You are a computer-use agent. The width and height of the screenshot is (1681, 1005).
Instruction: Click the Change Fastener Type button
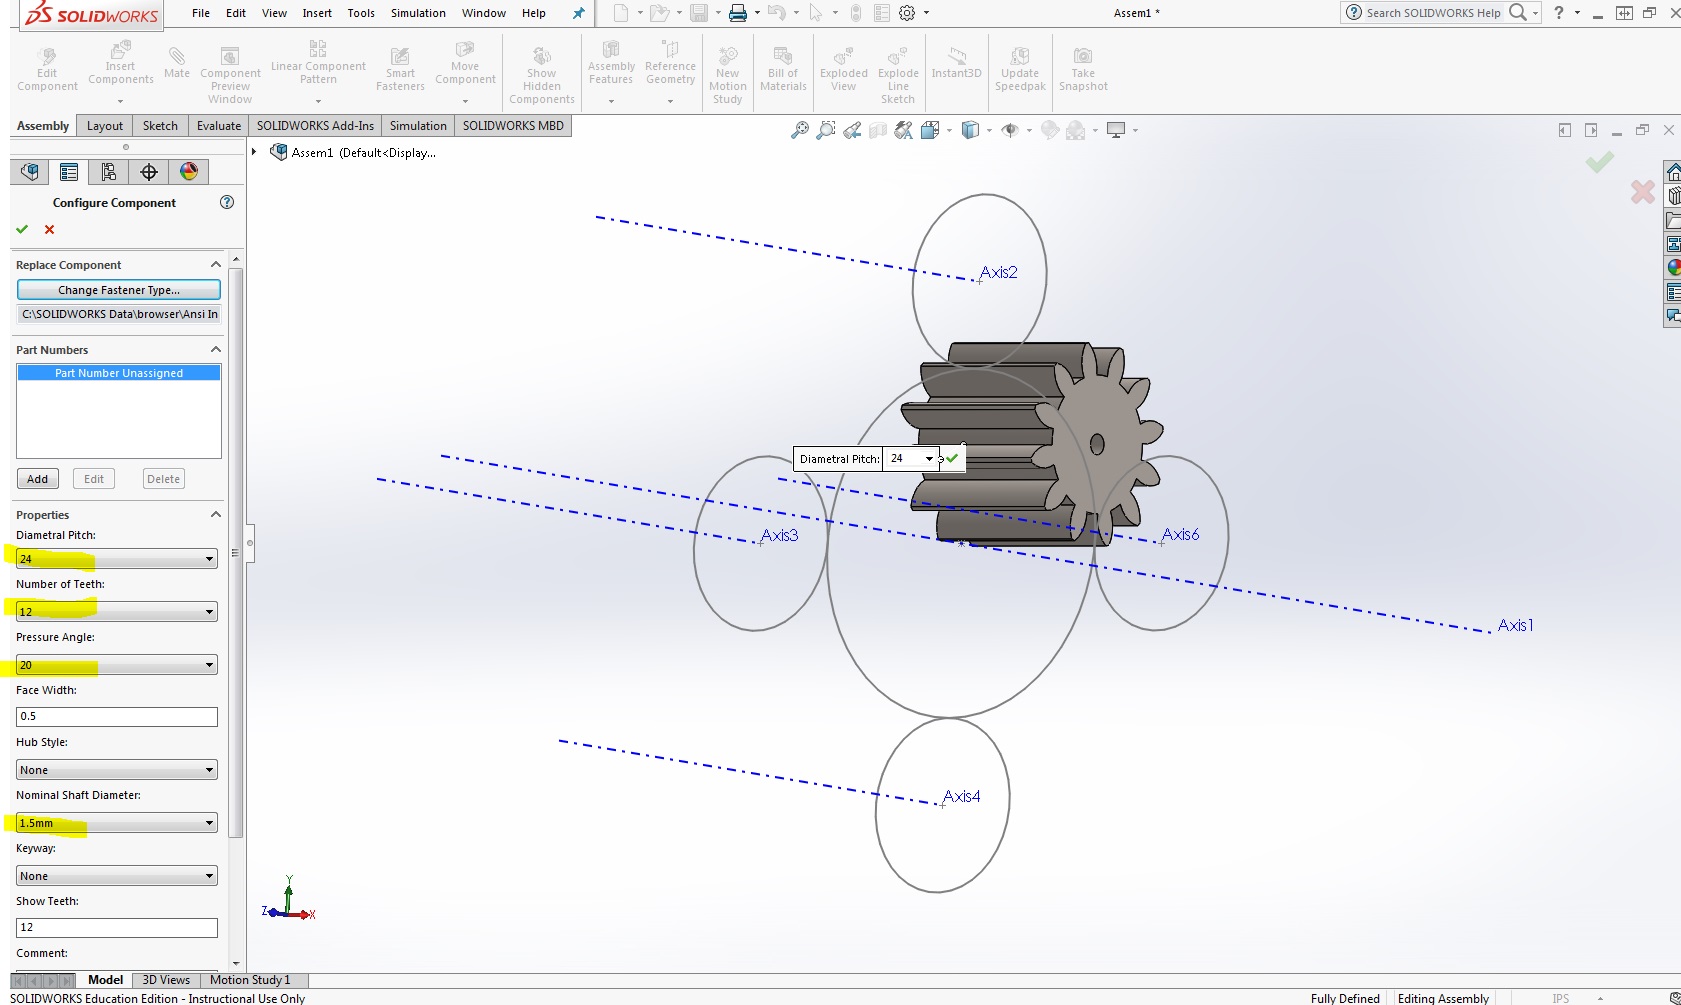coord(118,290)
